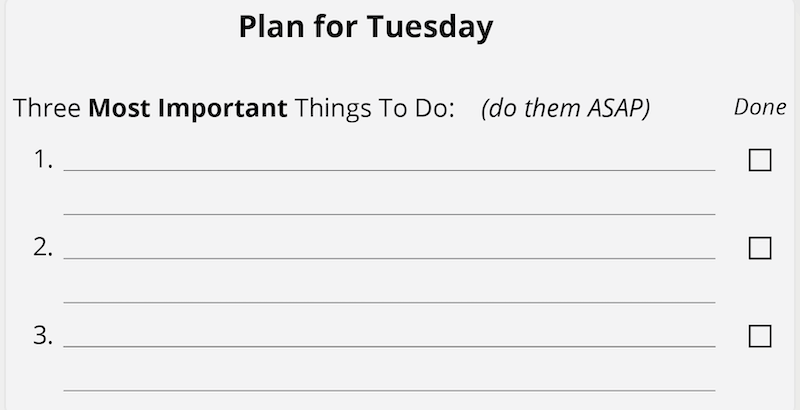This screenshot has height=410, width=800.
Task: Select the bold "Most Important" text
Action: coord(187,108)
